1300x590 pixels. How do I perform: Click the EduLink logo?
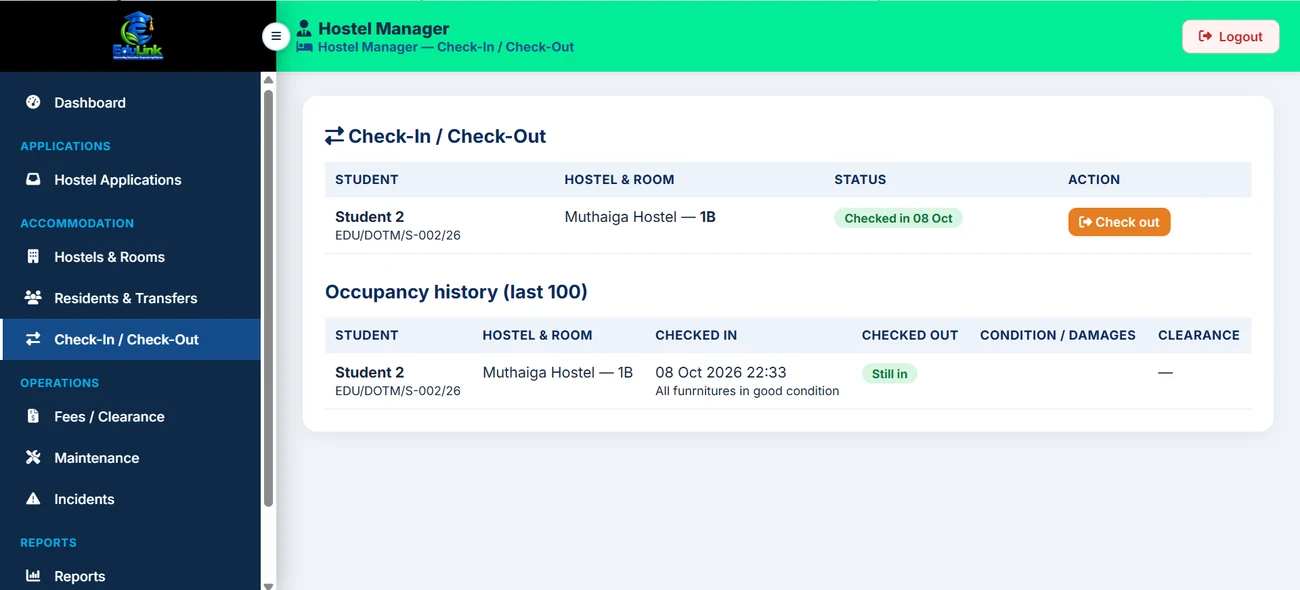[x=138, y=36]
